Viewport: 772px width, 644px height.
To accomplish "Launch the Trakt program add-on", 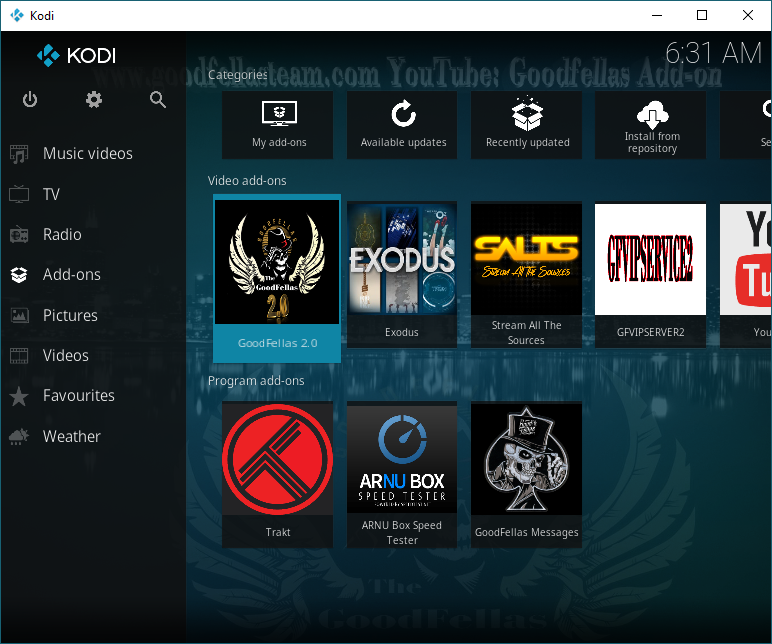I will [x=278, y=475].
